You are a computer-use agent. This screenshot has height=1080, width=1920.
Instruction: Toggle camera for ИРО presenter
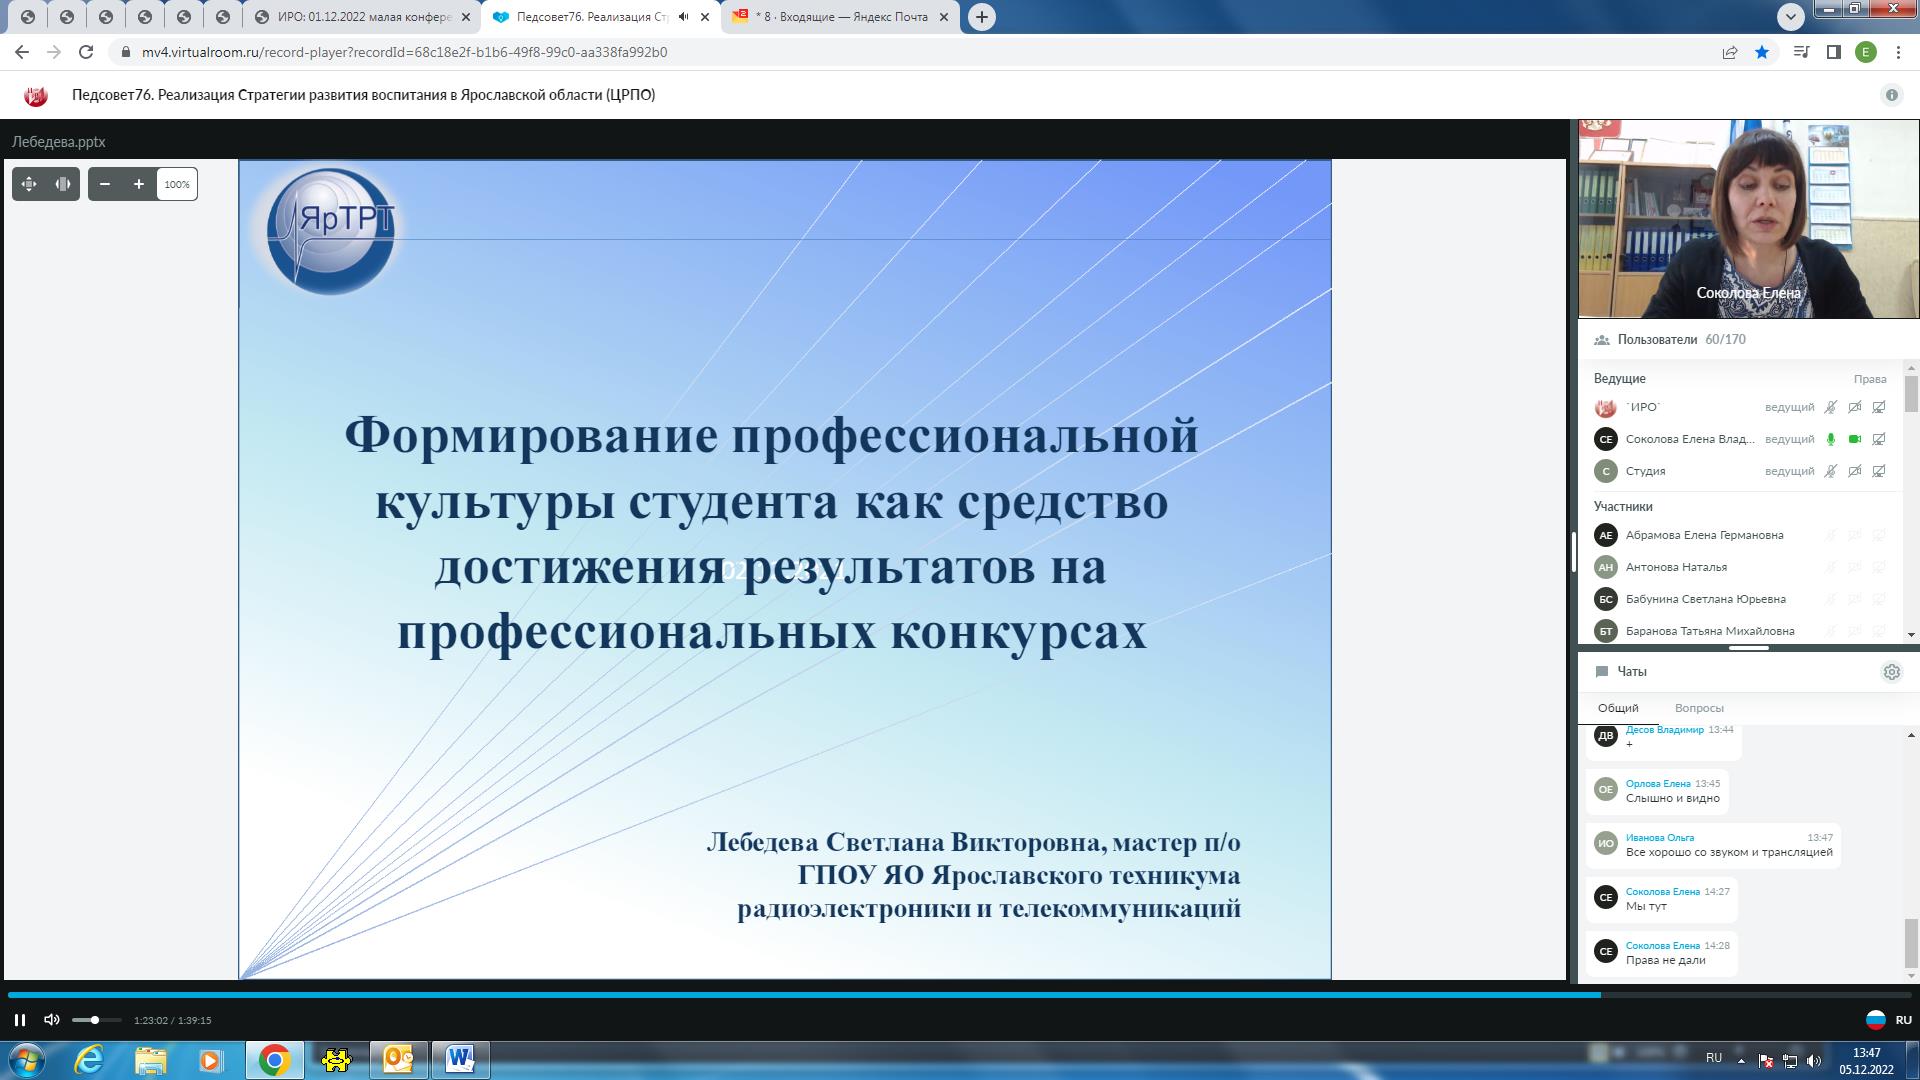[1855, 407]
